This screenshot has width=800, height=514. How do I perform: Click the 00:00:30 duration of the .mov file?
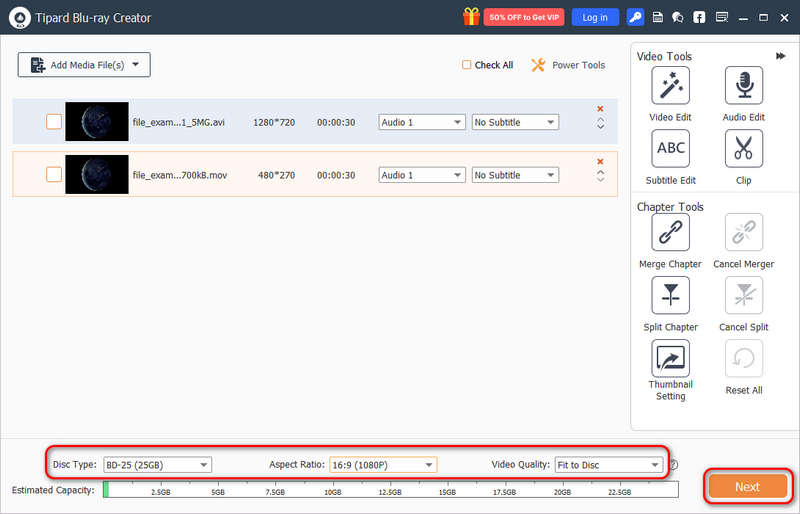(x=336, y=175)
